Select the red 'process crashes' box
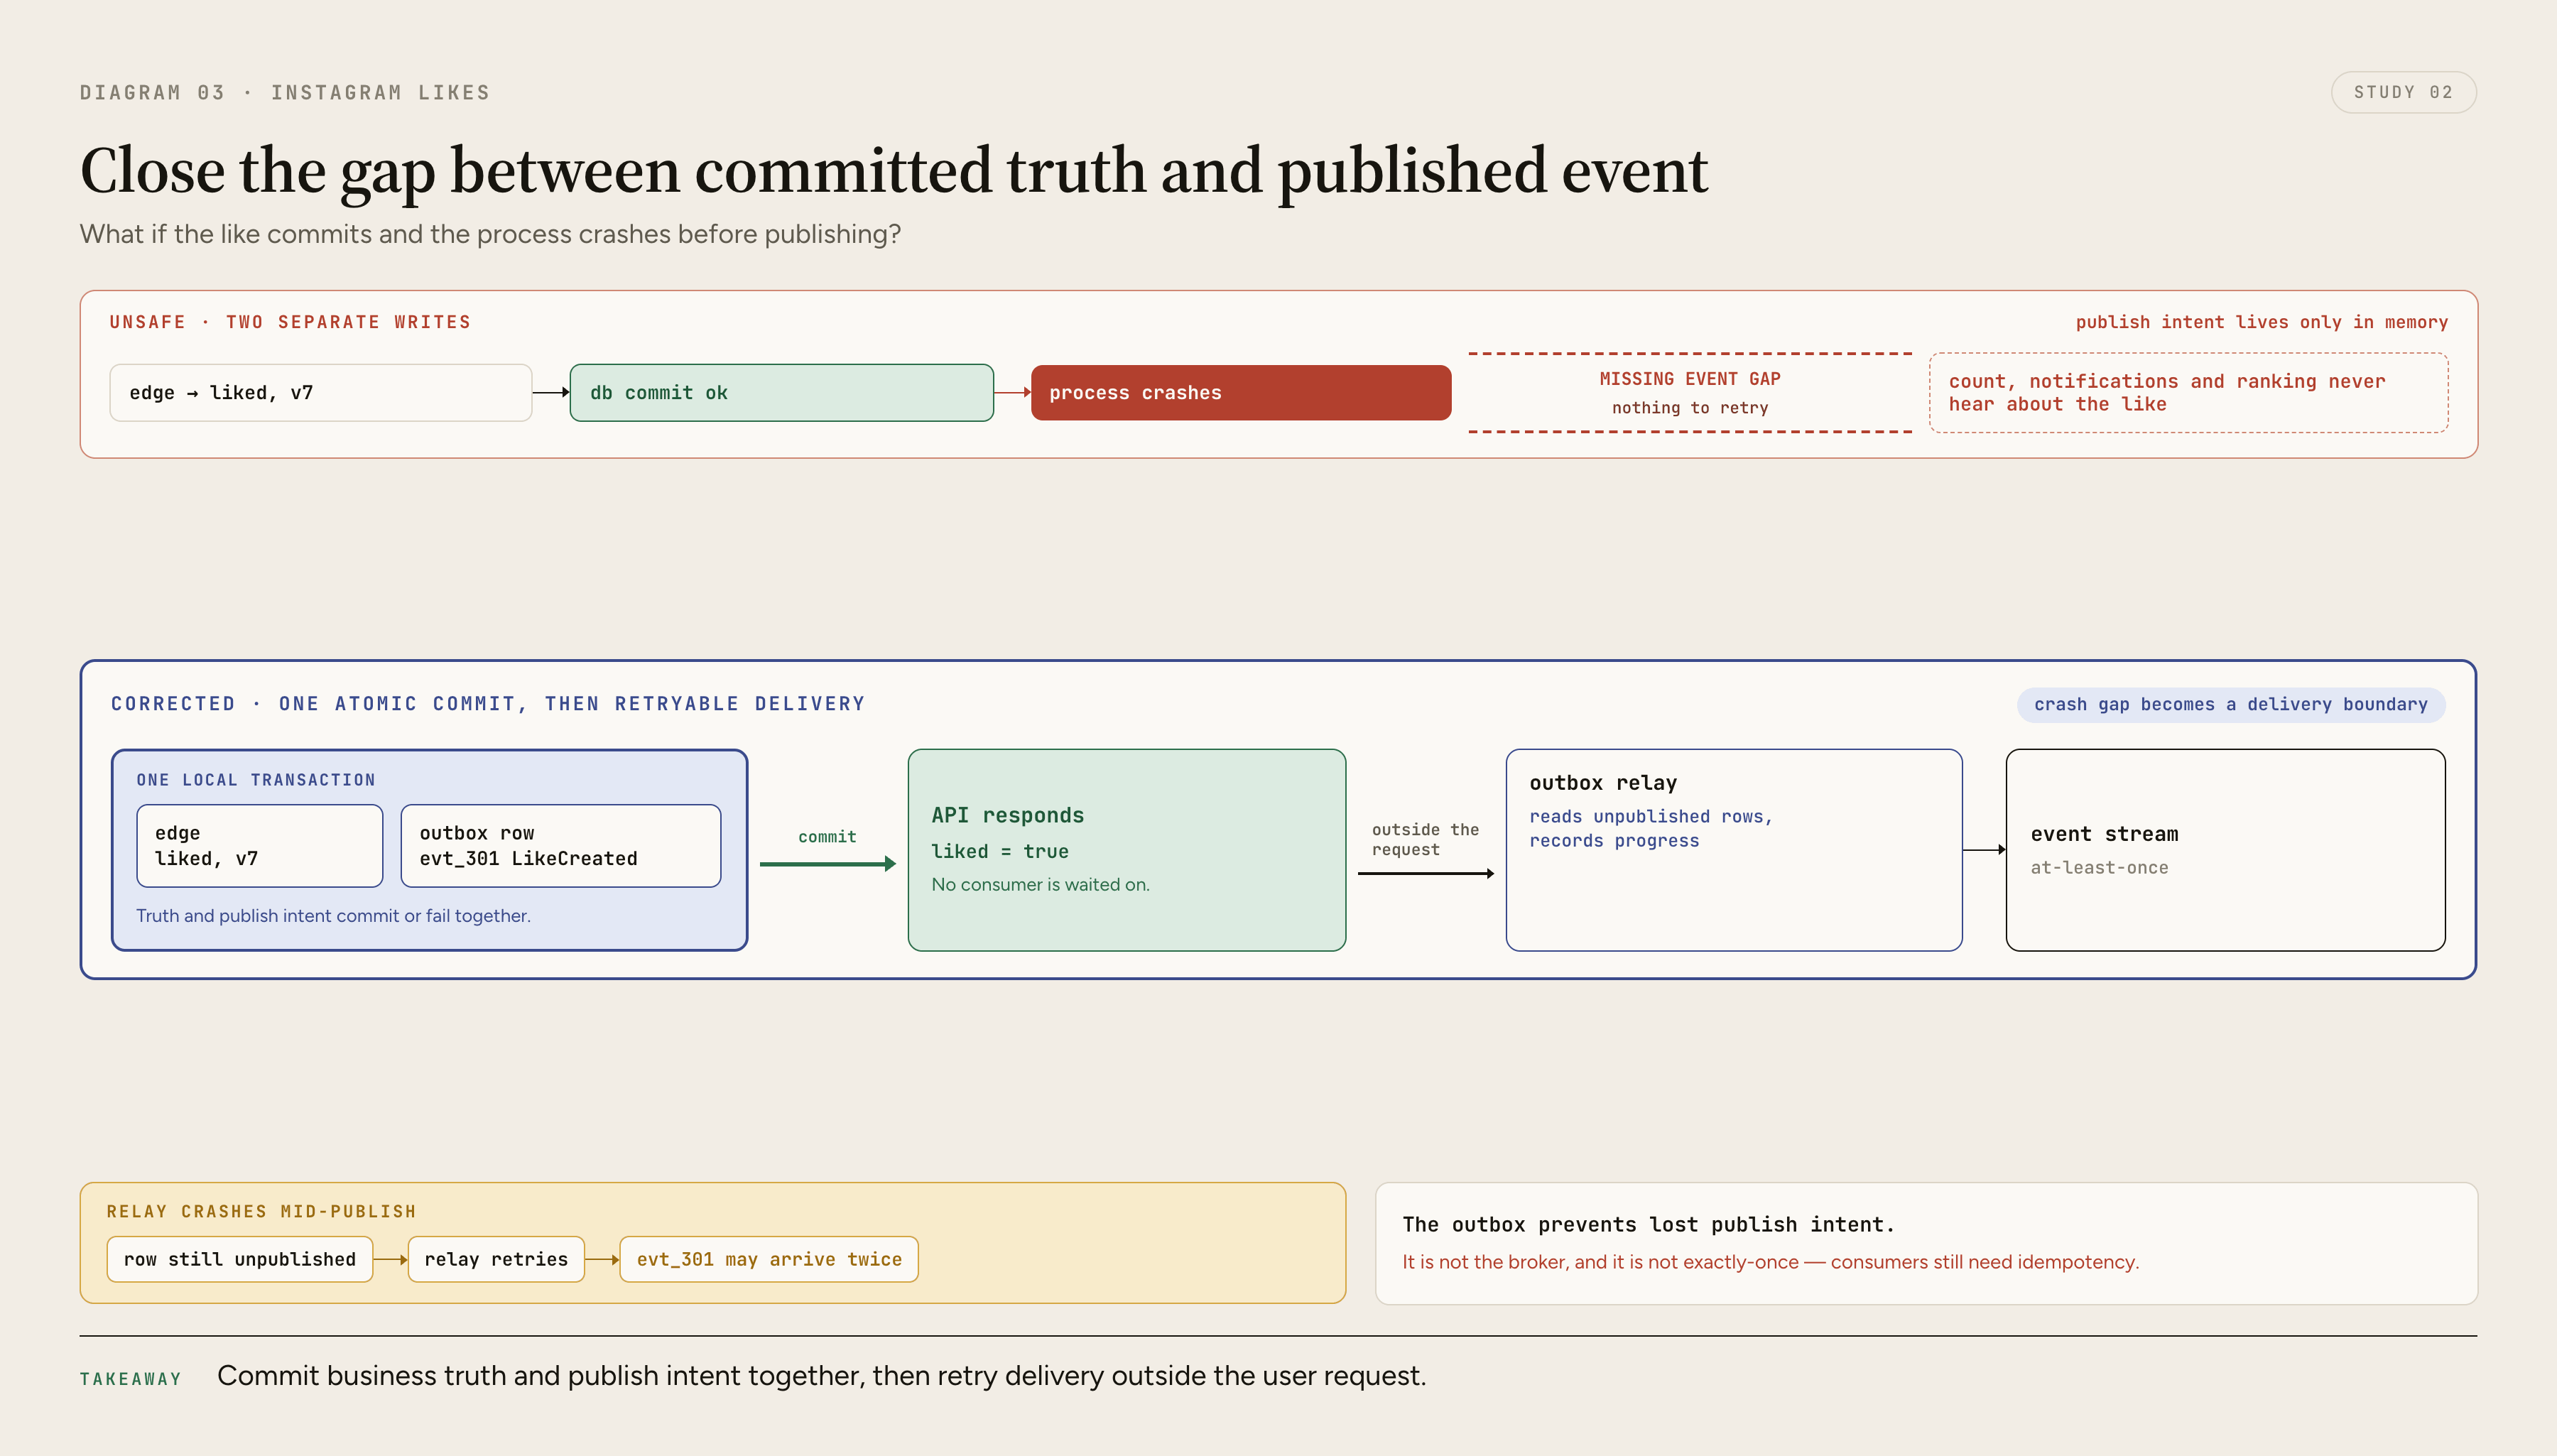2557x1456 pixels. click(1240, 393)
